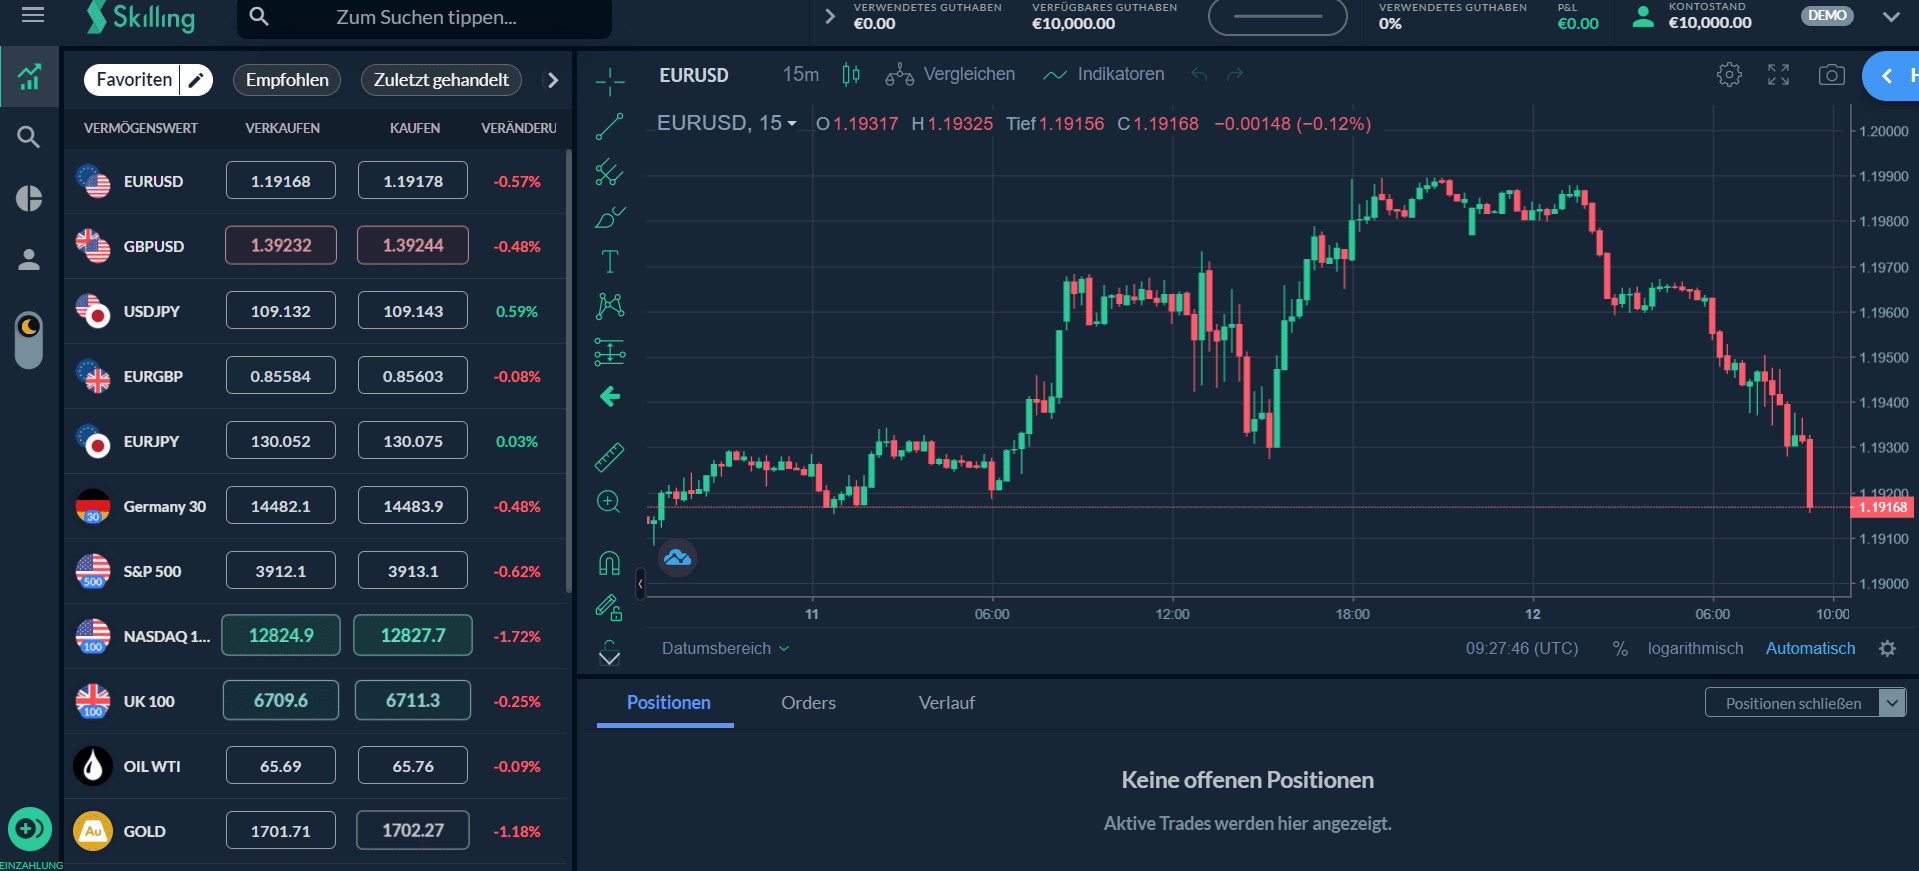Switch to the Orders tab

tap(808, 703)
